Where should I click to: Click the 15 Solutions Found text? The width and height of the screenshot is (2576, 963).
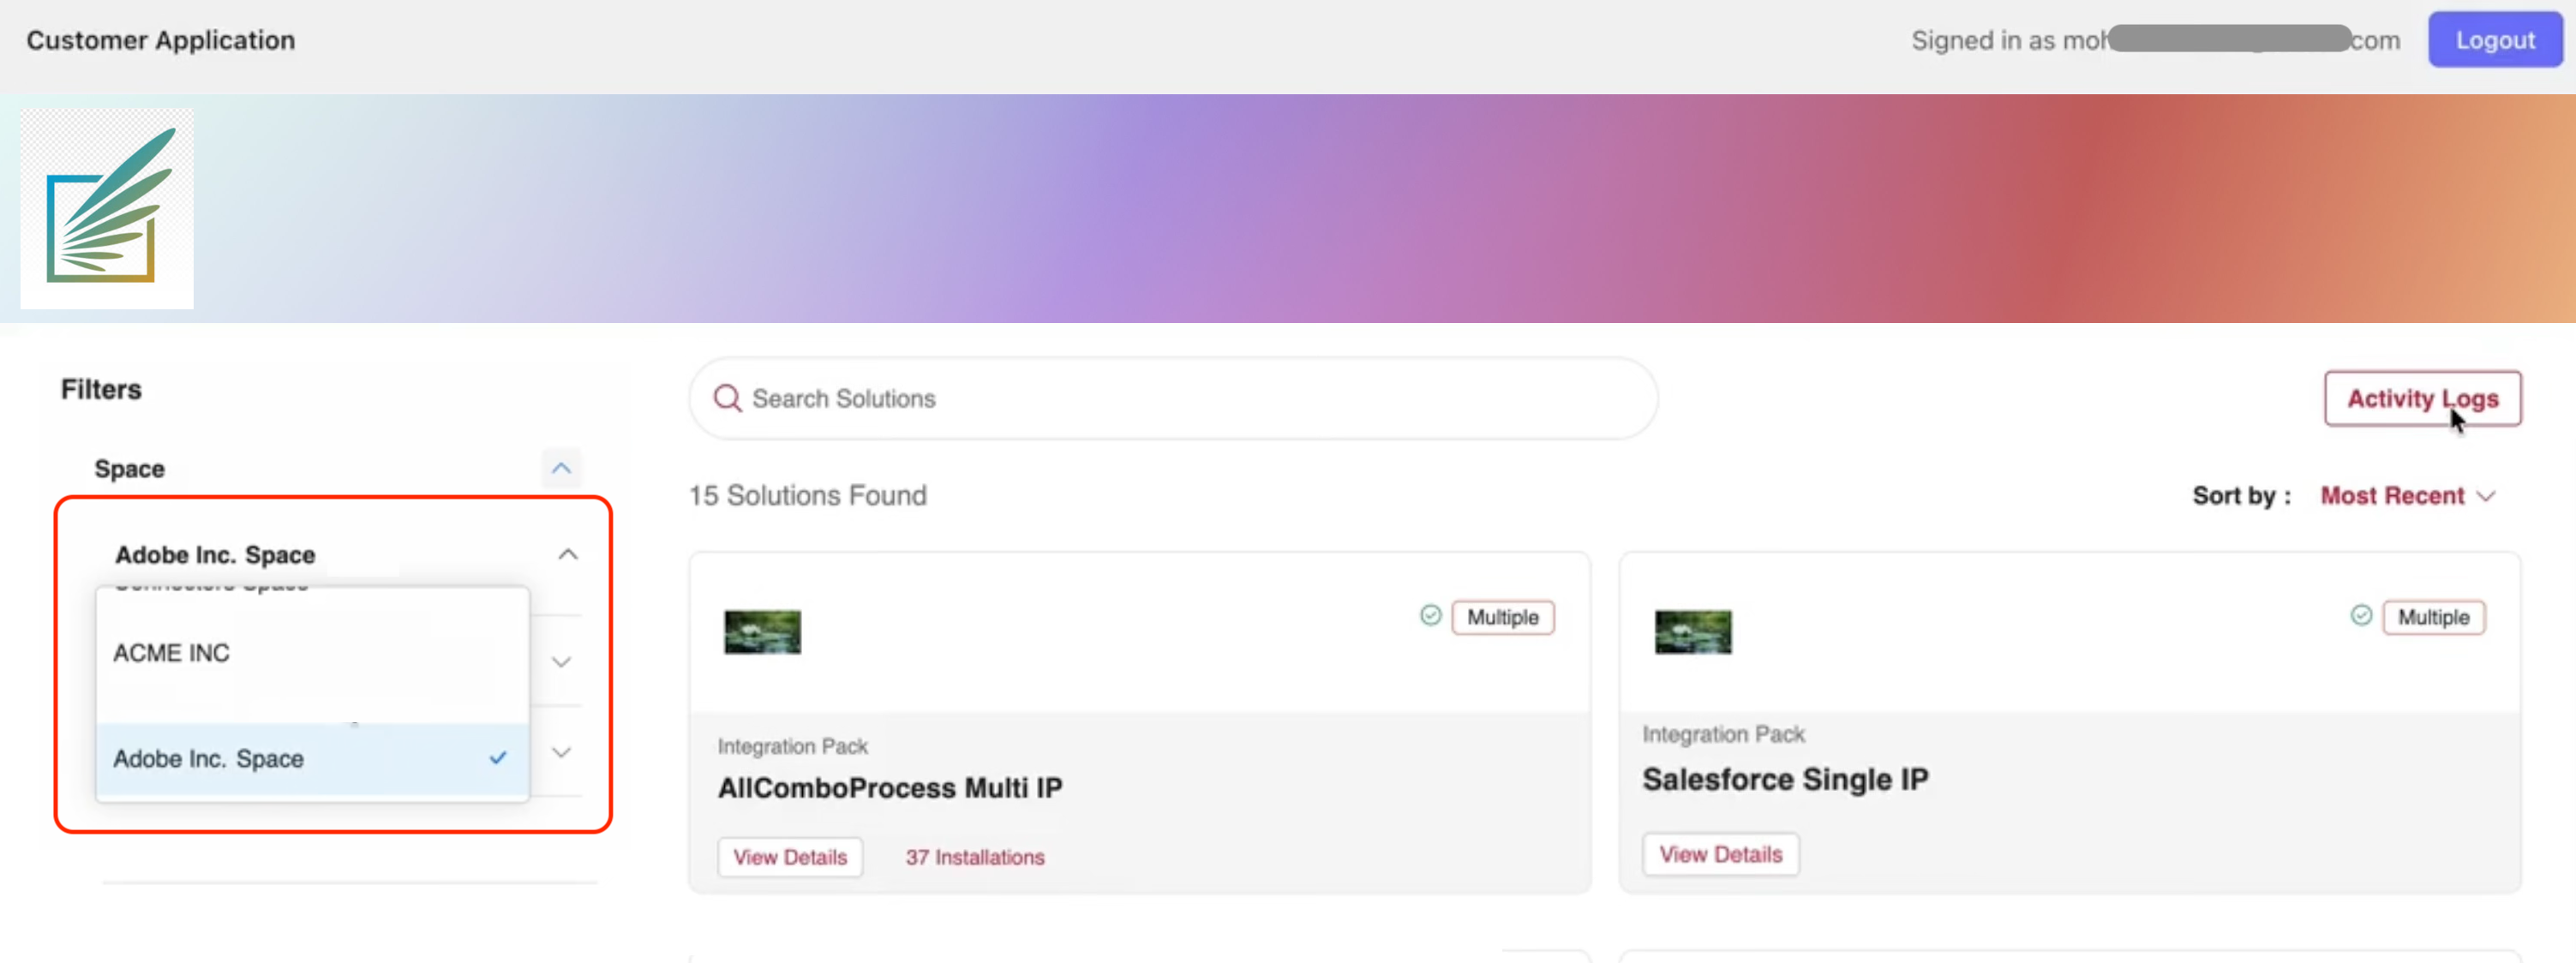point(807,495)
